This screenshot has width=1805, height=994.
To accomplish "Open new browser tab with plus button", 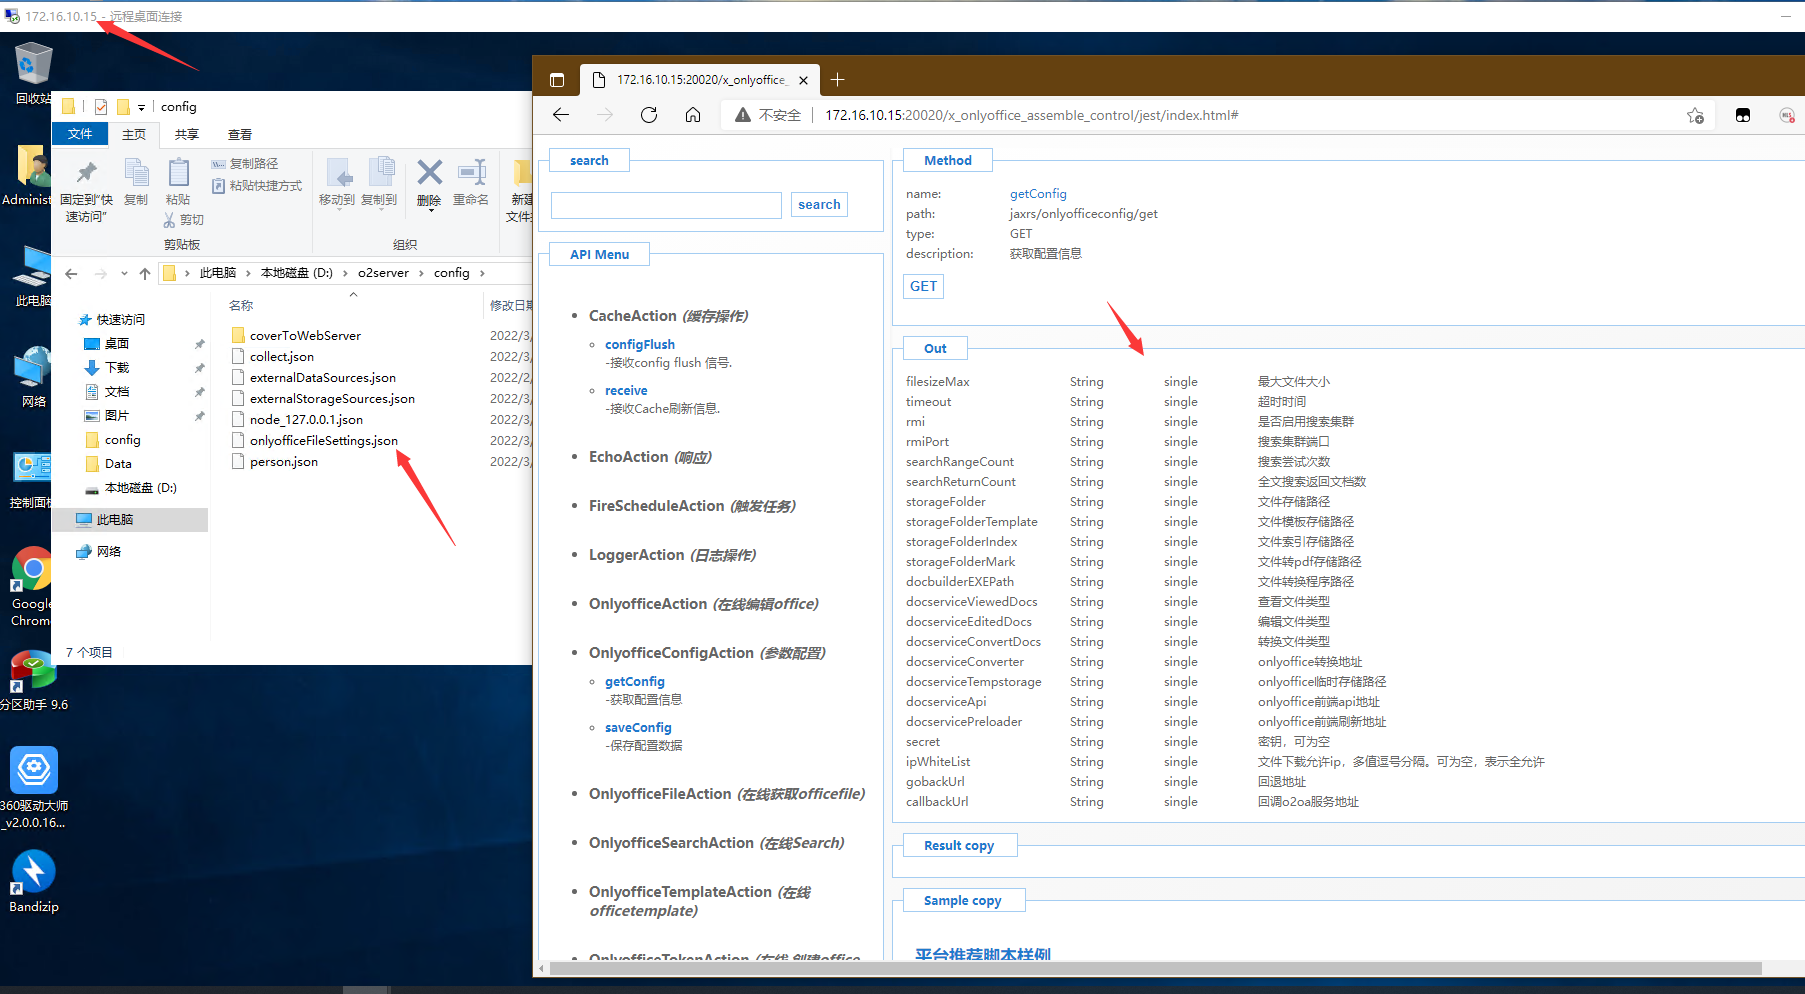I will (838, 80).
